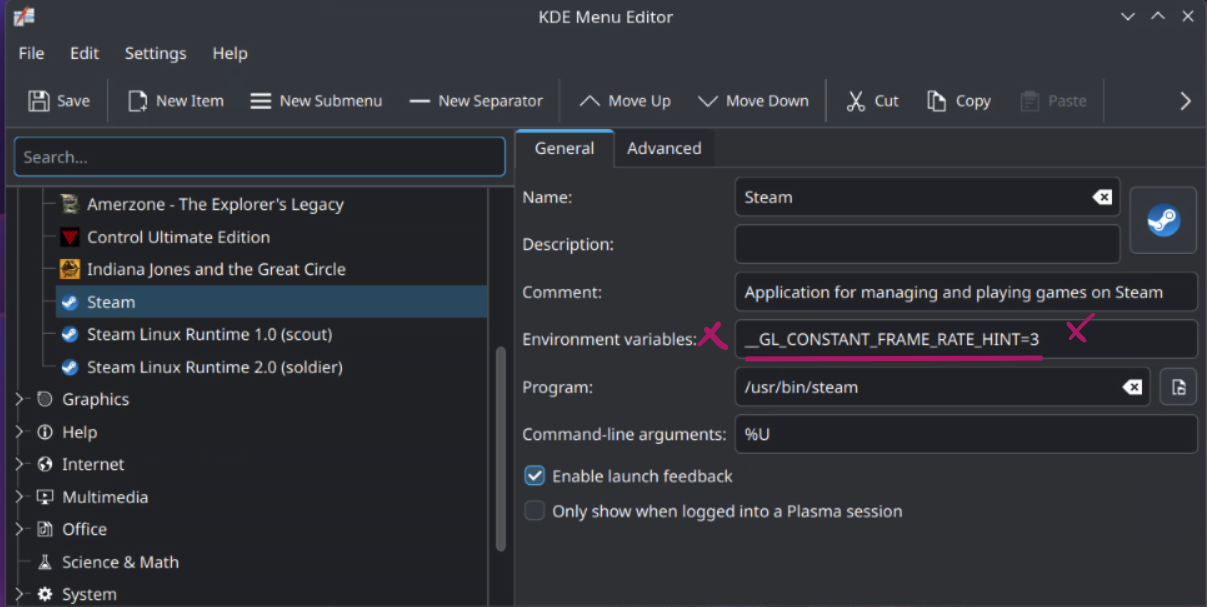Image resolution: width=1207 pixels, height=607 pixels.
Task: Open the Settings menu
Action: [155, 53]
